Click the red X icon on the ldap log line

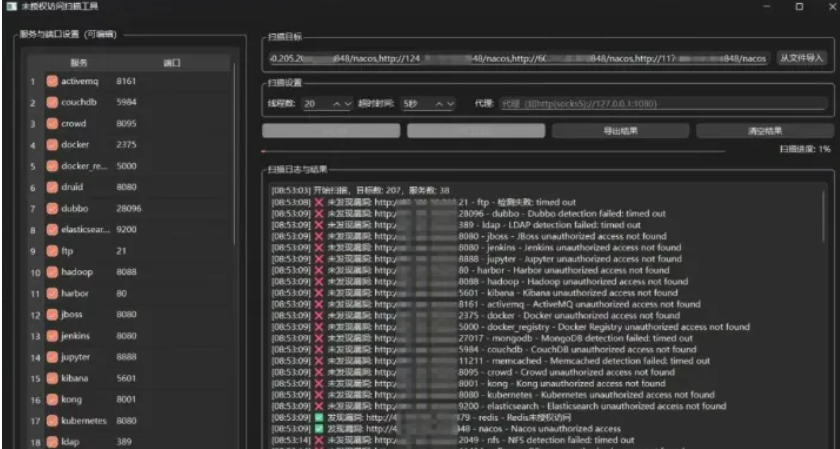point(319,225)
